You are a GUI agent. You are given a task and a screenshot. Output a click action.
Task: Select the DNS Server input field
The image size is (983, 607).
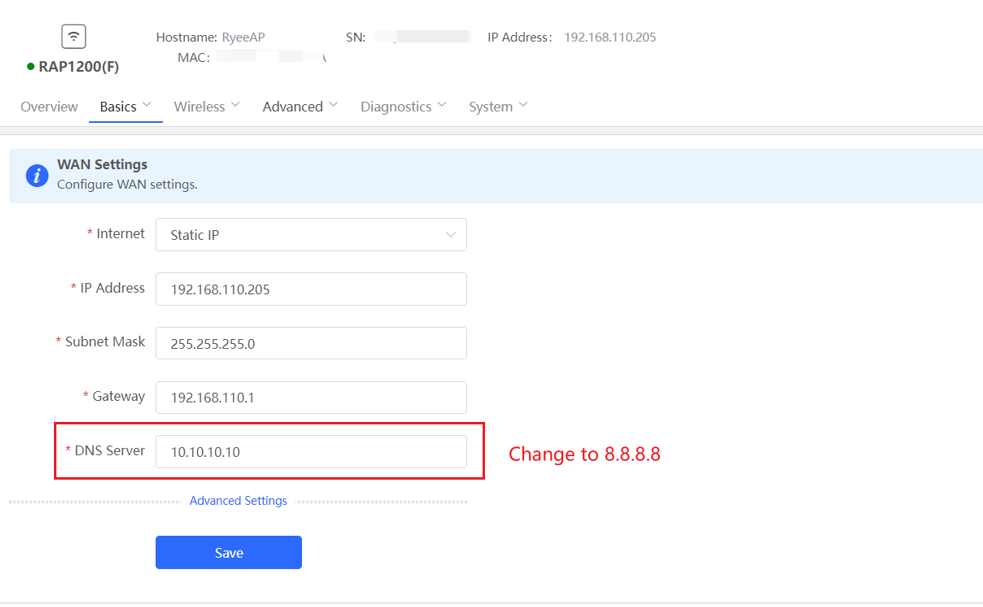(311, 451)
